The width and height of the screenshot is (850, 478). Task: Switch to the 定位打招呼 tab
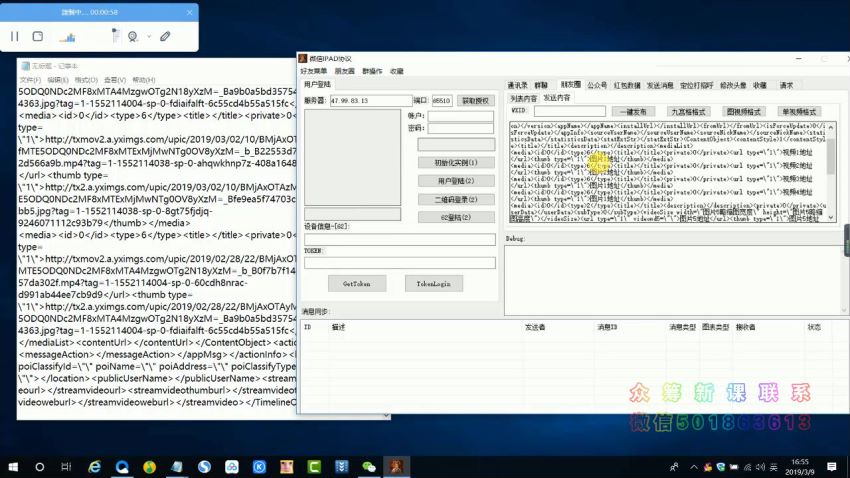tap(697, 86)
